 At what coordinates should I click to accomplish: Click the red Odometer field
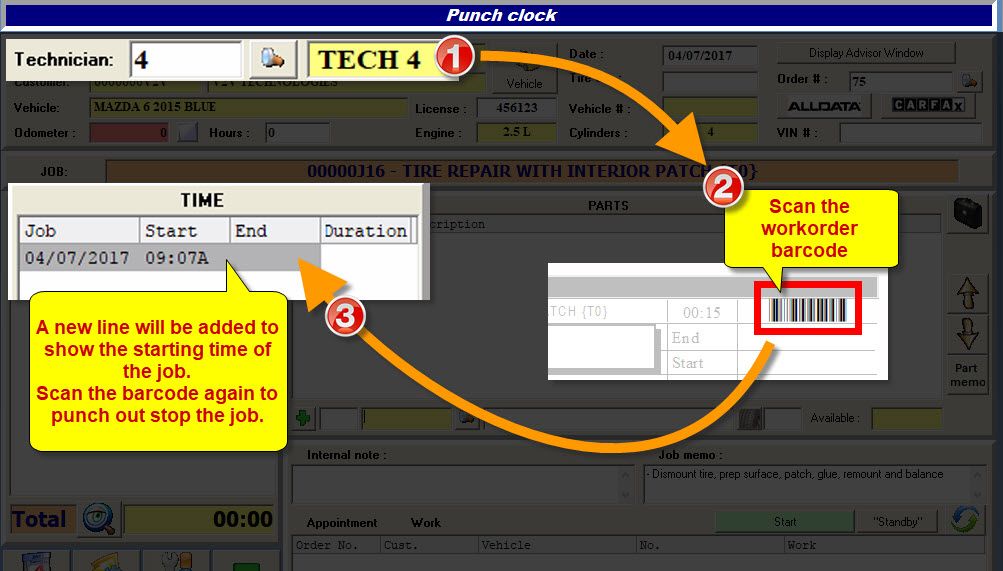pyautogui.click(x=129, y=132)
